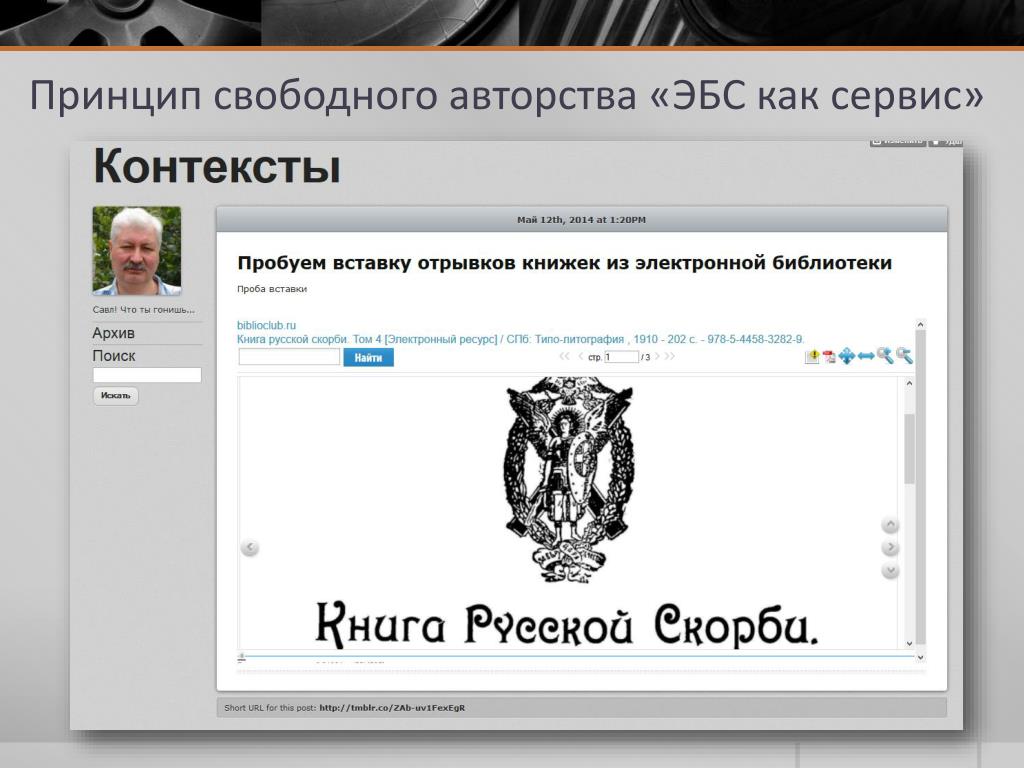Click the post date Май 12th, 2014 header
The width and height of the screenshot is (1024, 768).
point(581,220)
